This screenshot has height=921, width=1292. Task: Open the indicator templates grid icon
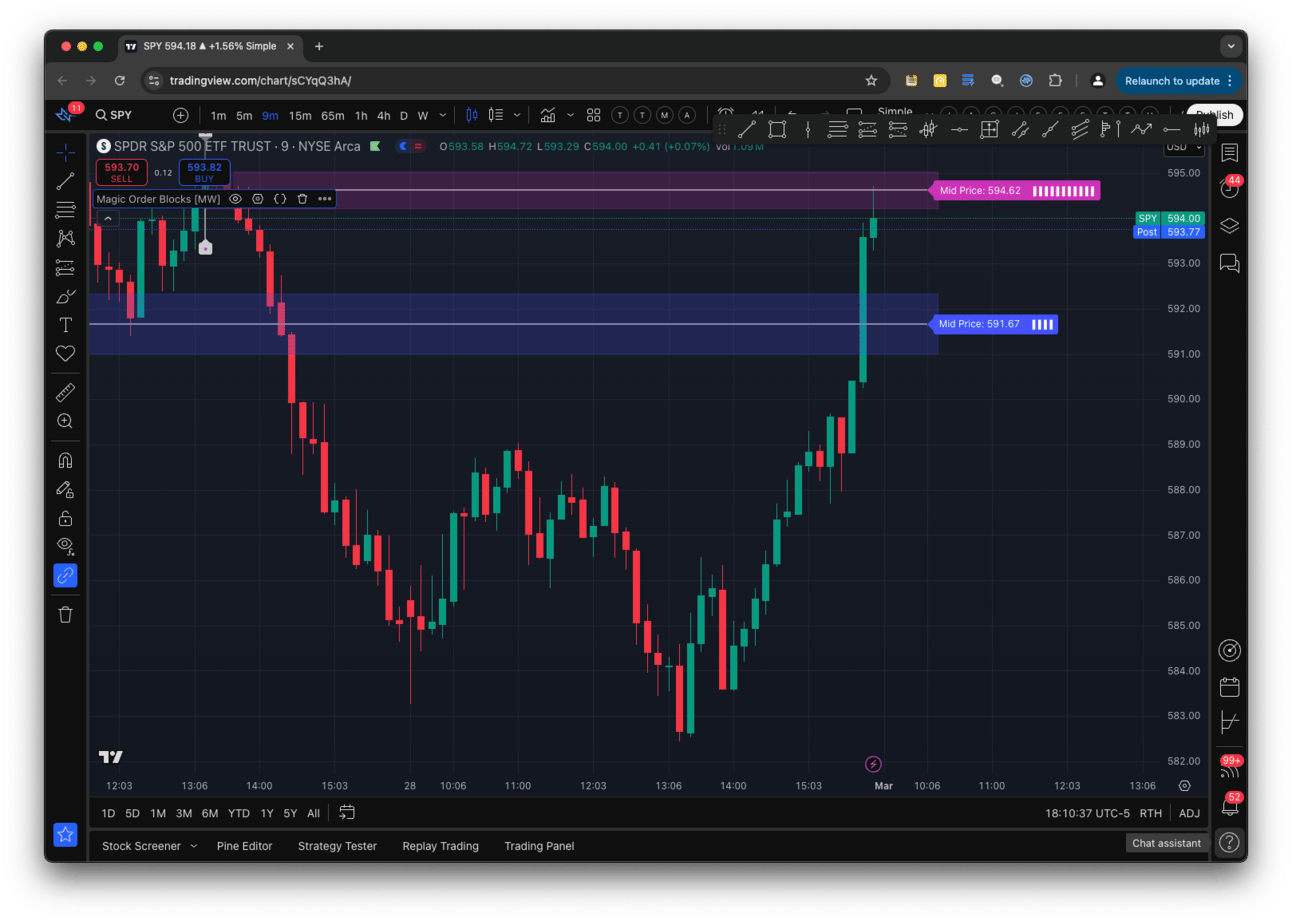point(594,115)
